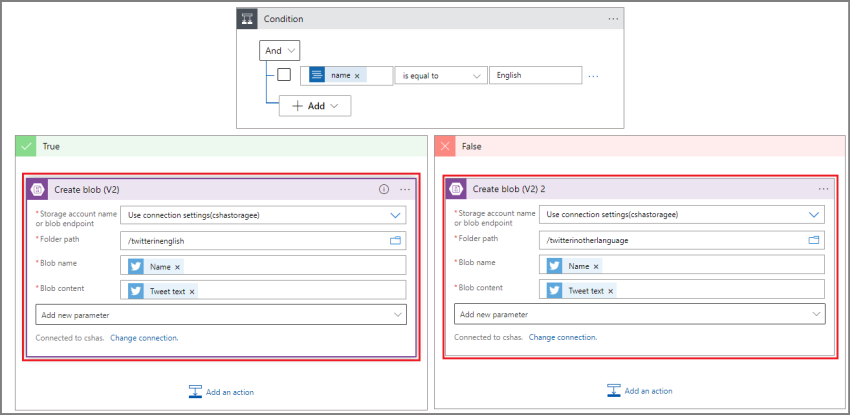Click the Condition card title

pyautogui.click(x=284, y=19)
